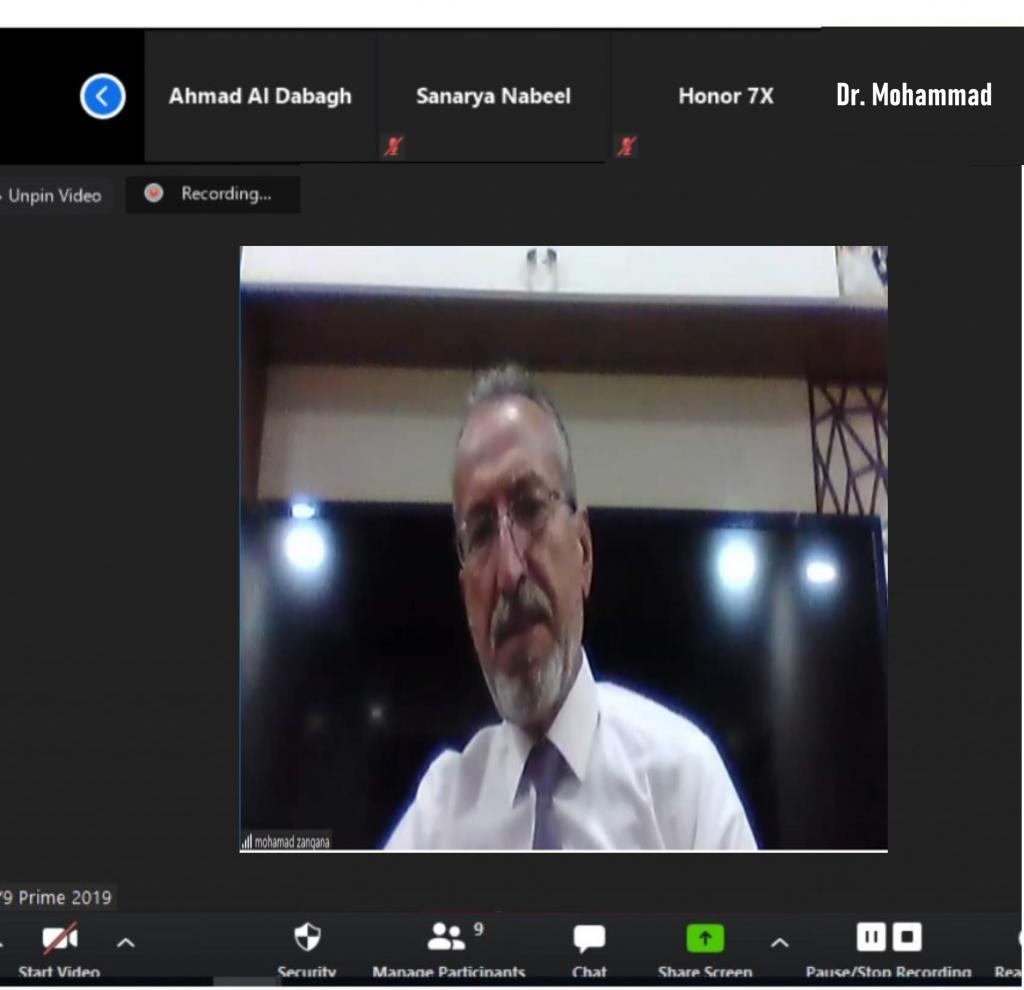Select the Dr. Mohammad participant tile
Image resolution: width=1024 pixels, height=990 pixels.
(914, 96)
